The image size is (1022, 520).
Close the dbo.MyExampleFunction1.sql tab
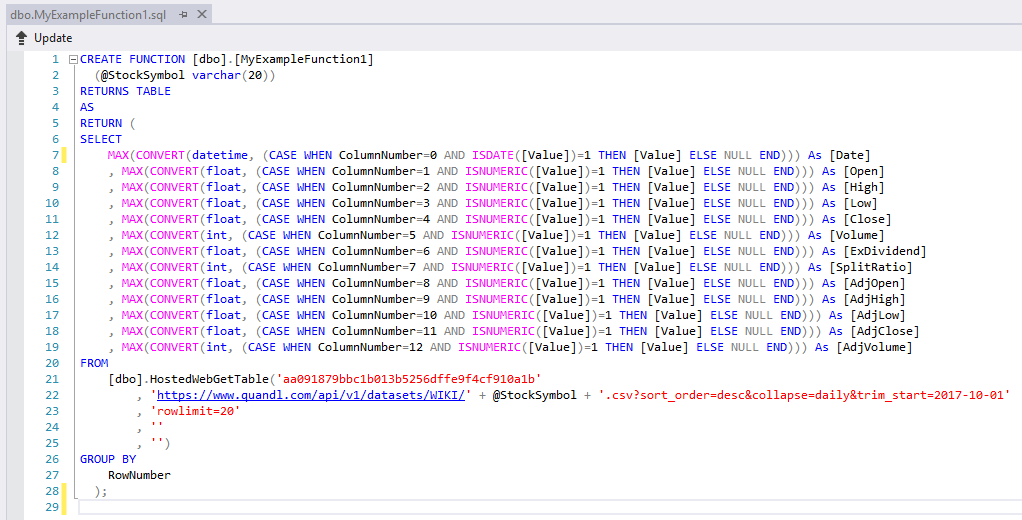[x=202, y=14]
